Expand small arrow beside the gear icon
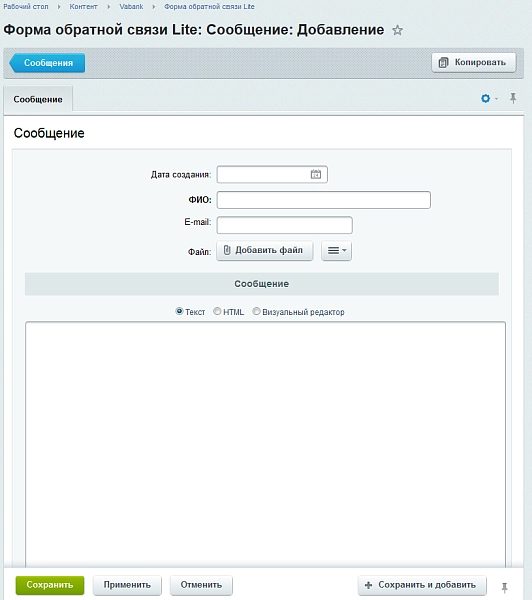The height and width of the screenshot is (600, 532). (x=496, y=99)
